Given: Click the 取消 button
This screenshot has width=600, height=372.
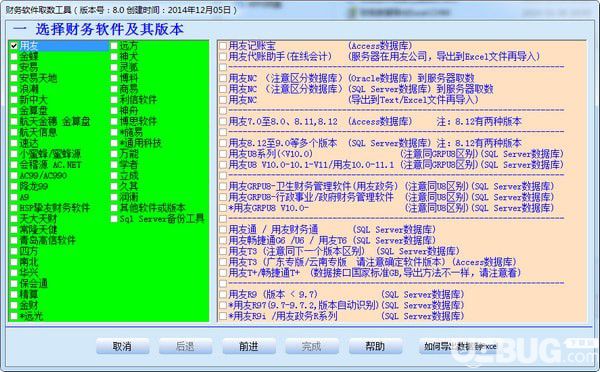Looking at the screenshot, I should [x=122, y=346].
